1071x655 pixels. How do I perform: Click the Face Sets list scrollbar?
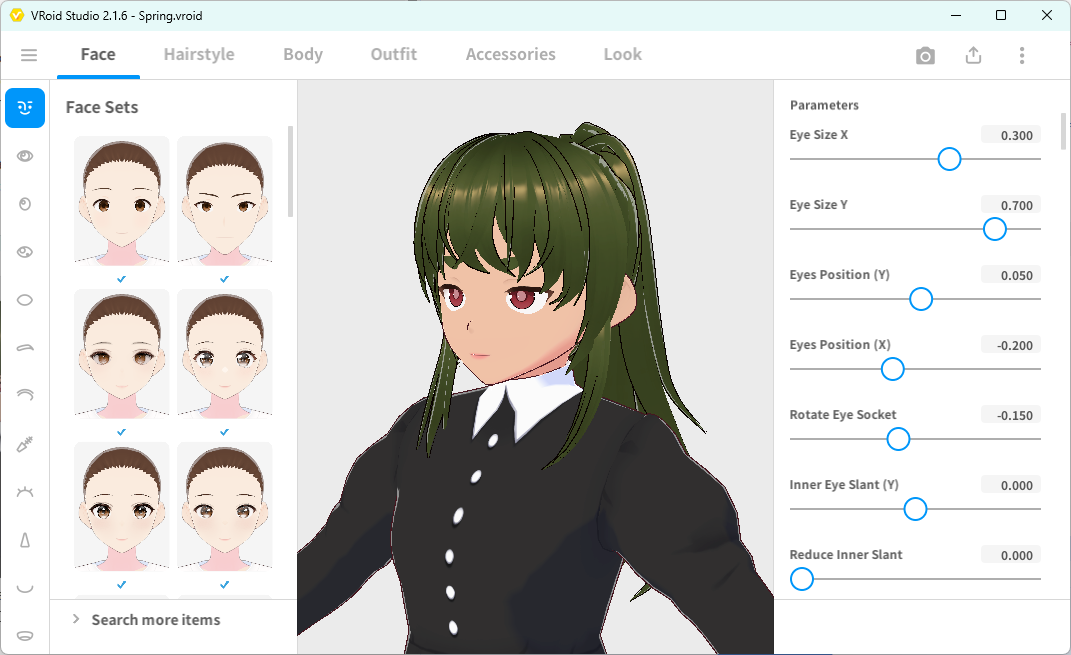point(290,171)
